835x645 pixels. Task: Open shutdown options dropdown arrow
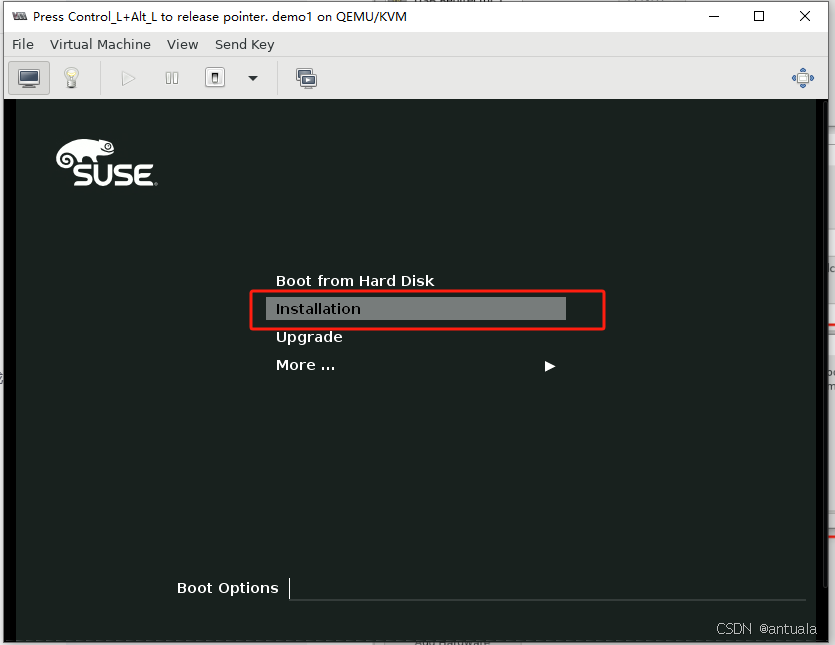[253, 79]
